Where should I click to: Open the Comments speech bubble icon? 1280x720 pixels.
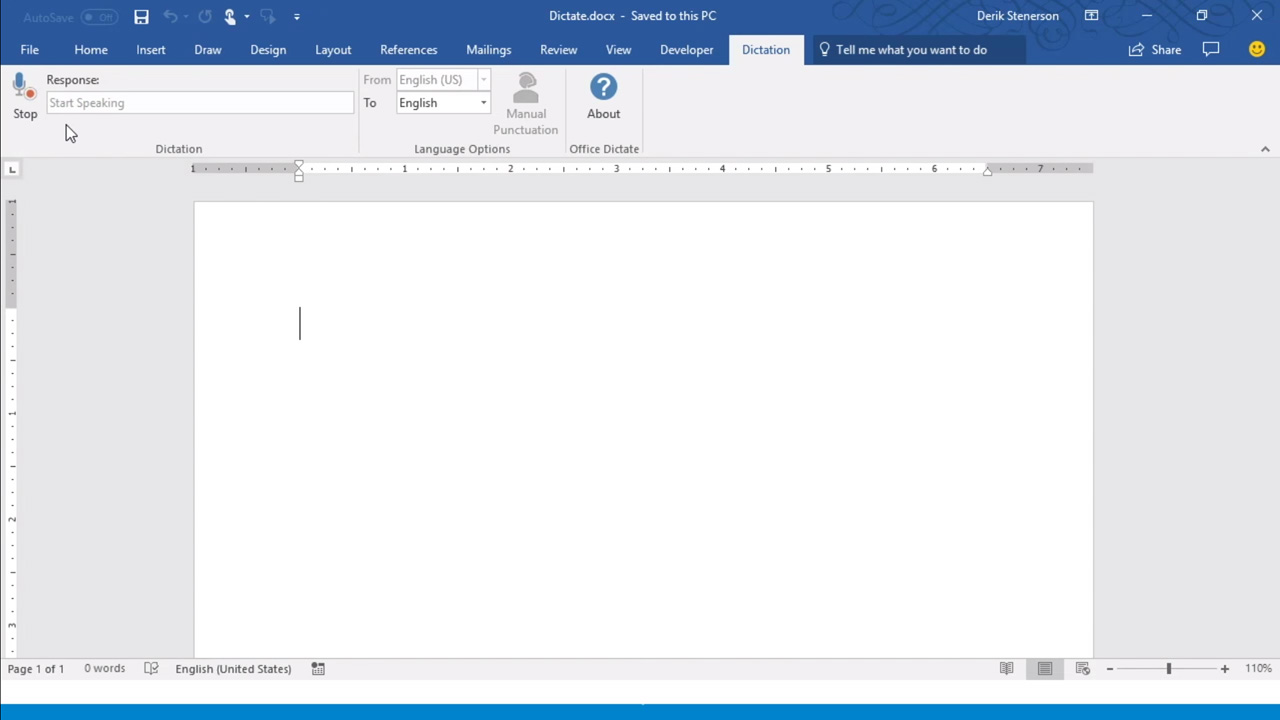point(1211,49)
